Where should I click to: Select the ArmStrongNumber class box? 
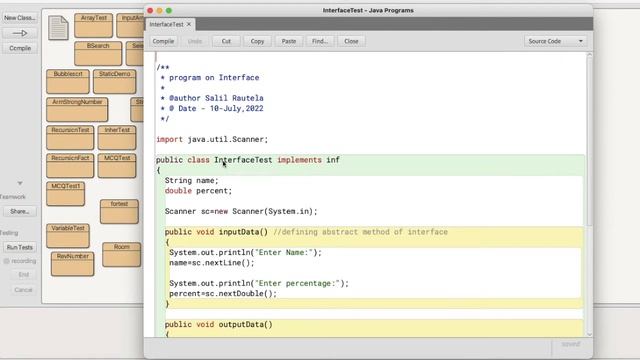(x=77, y=109)
